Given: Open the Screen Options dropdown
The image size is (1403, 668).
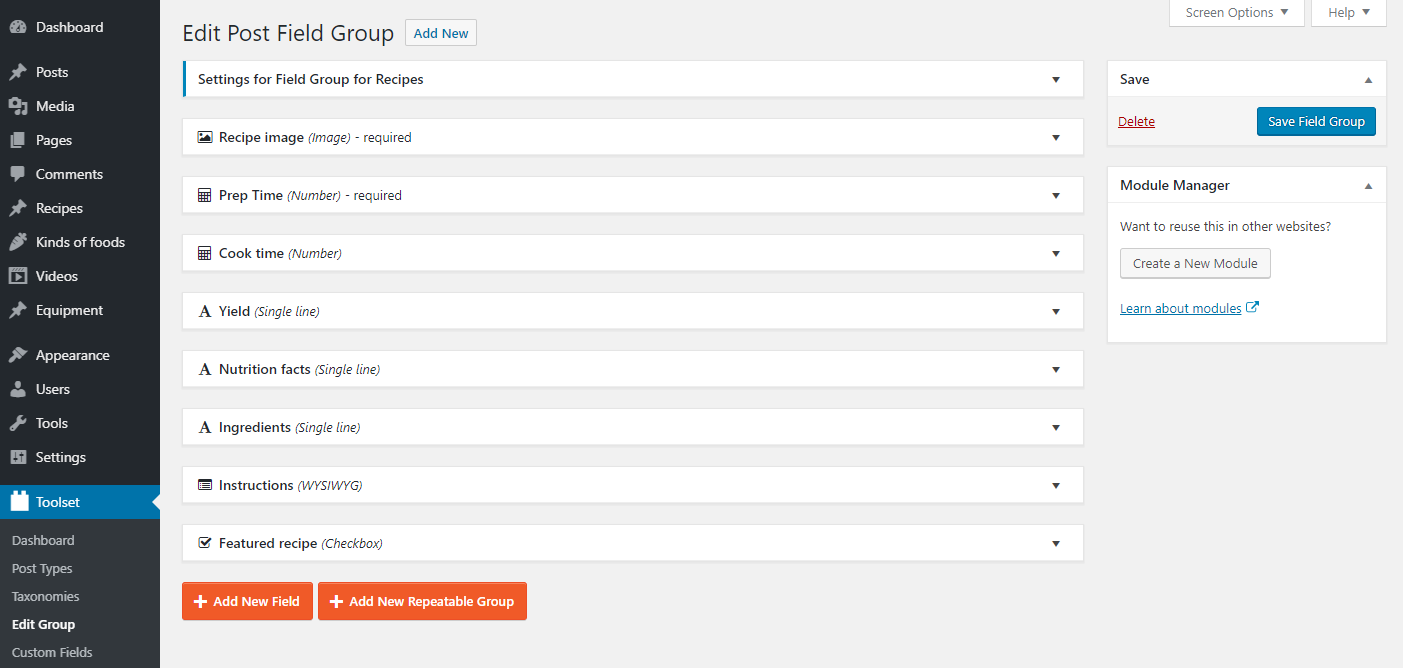Looking at the screenshot, I should 1237,13.
